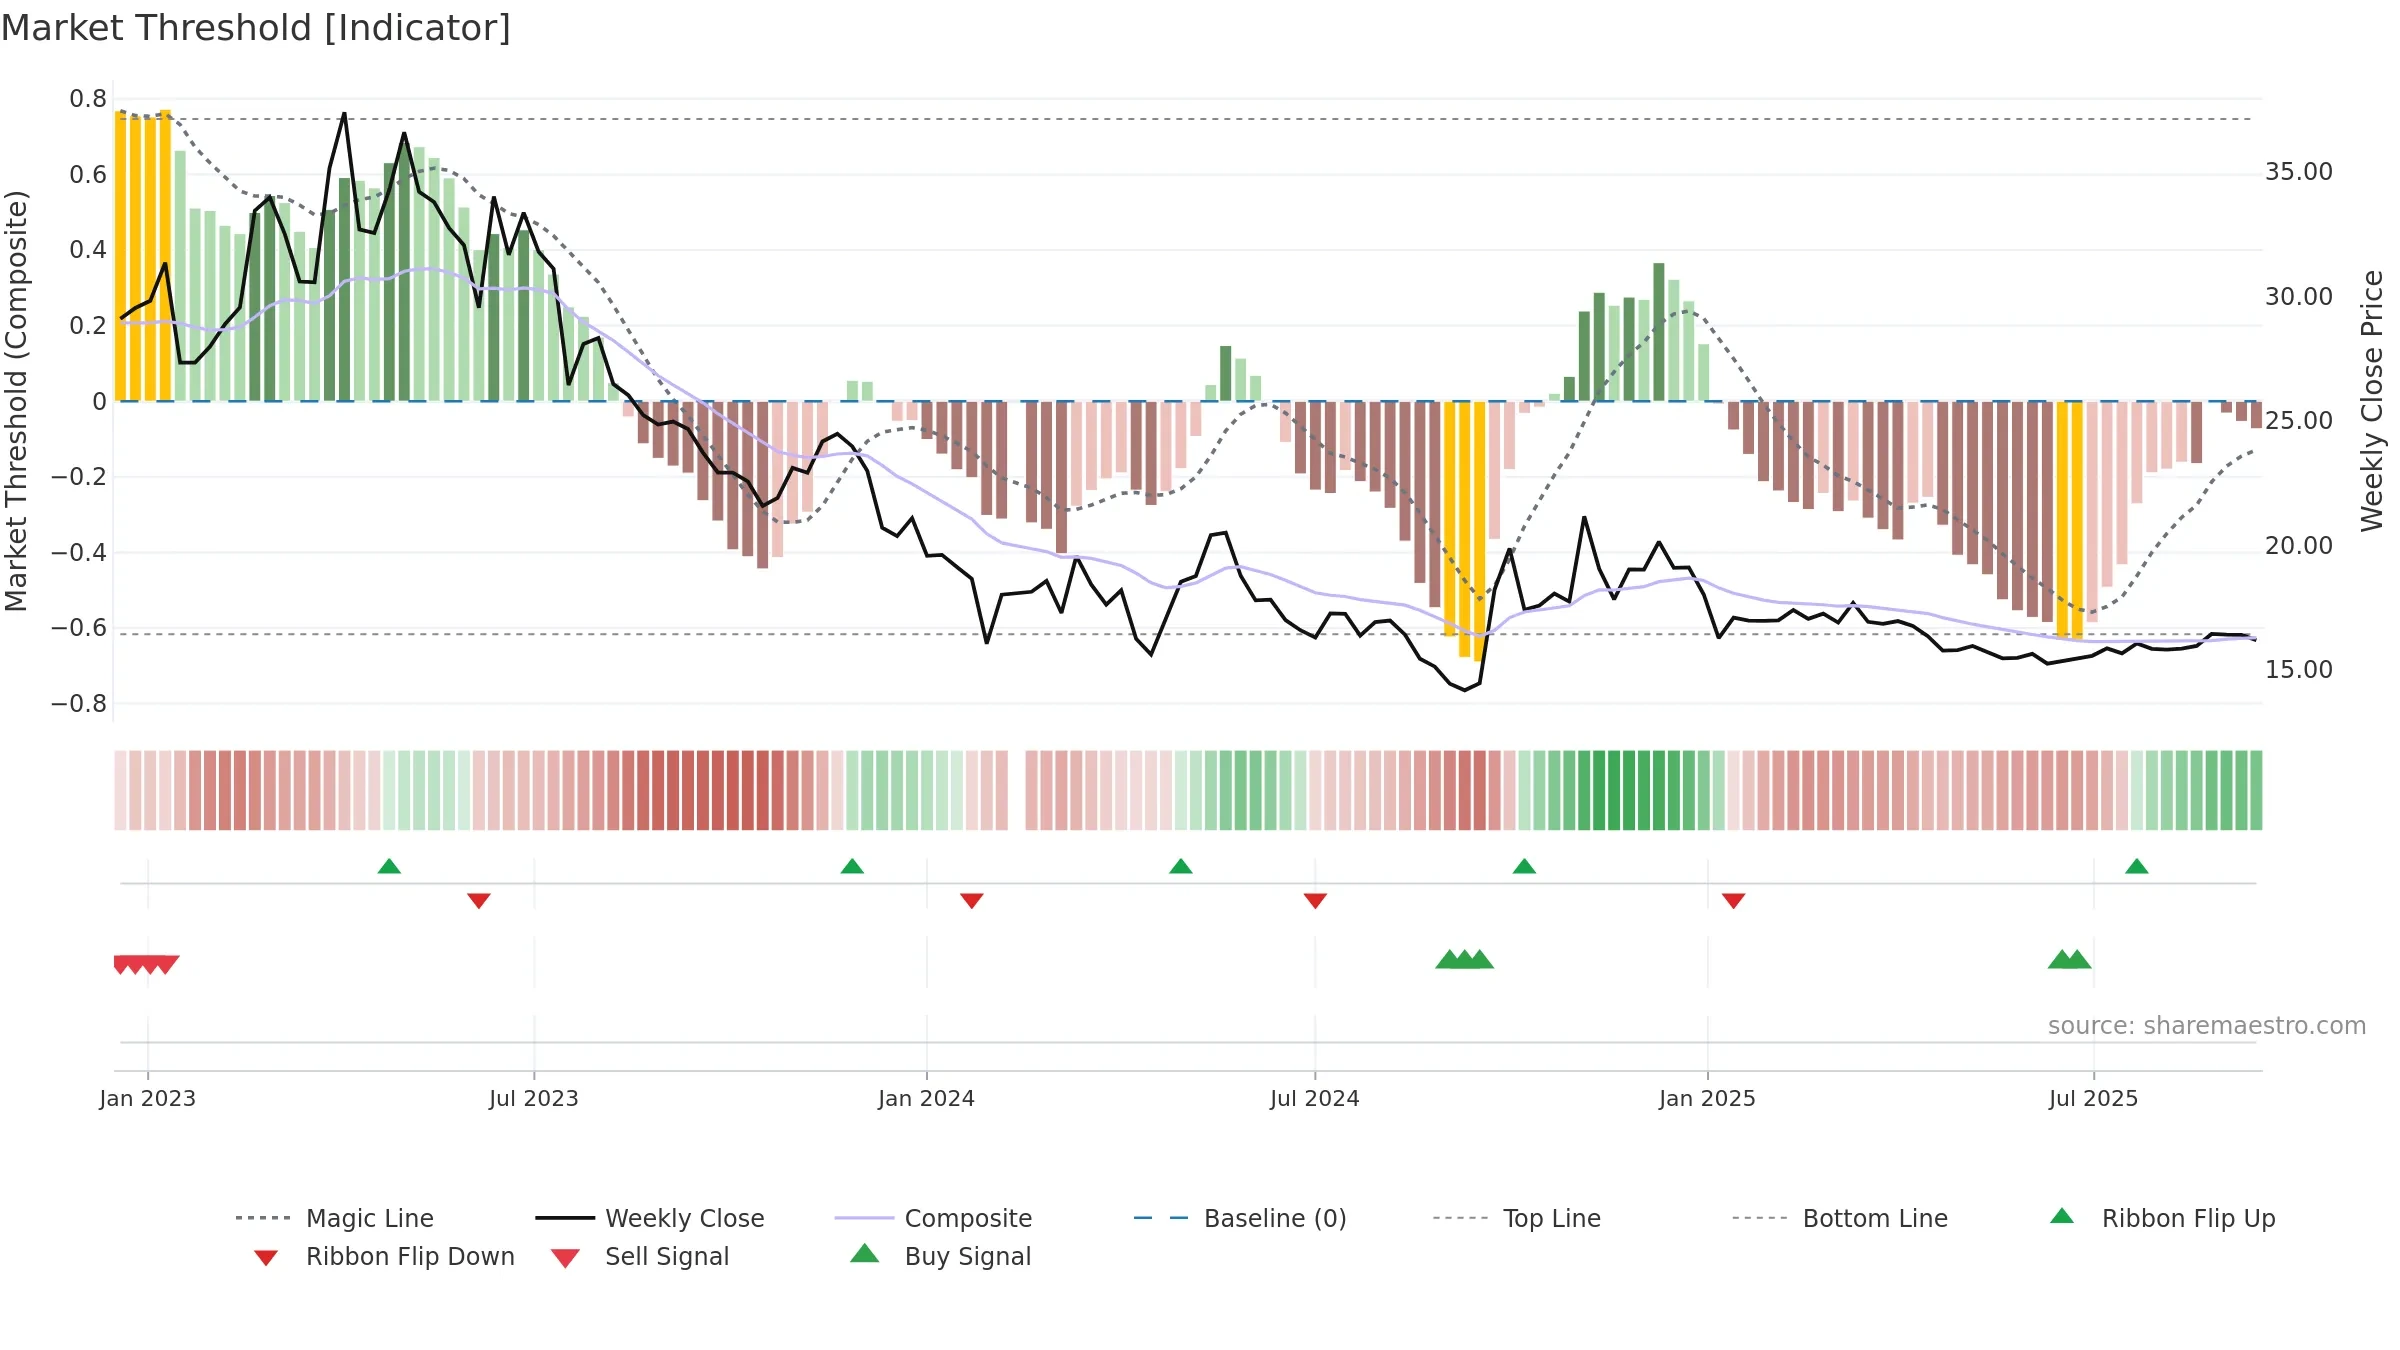Screen dimensions: 2400x1350
Task: Click the ribbon flip up triangle between Jul 2024 and Jan 2025
Action: click(x=1524, y=866)
